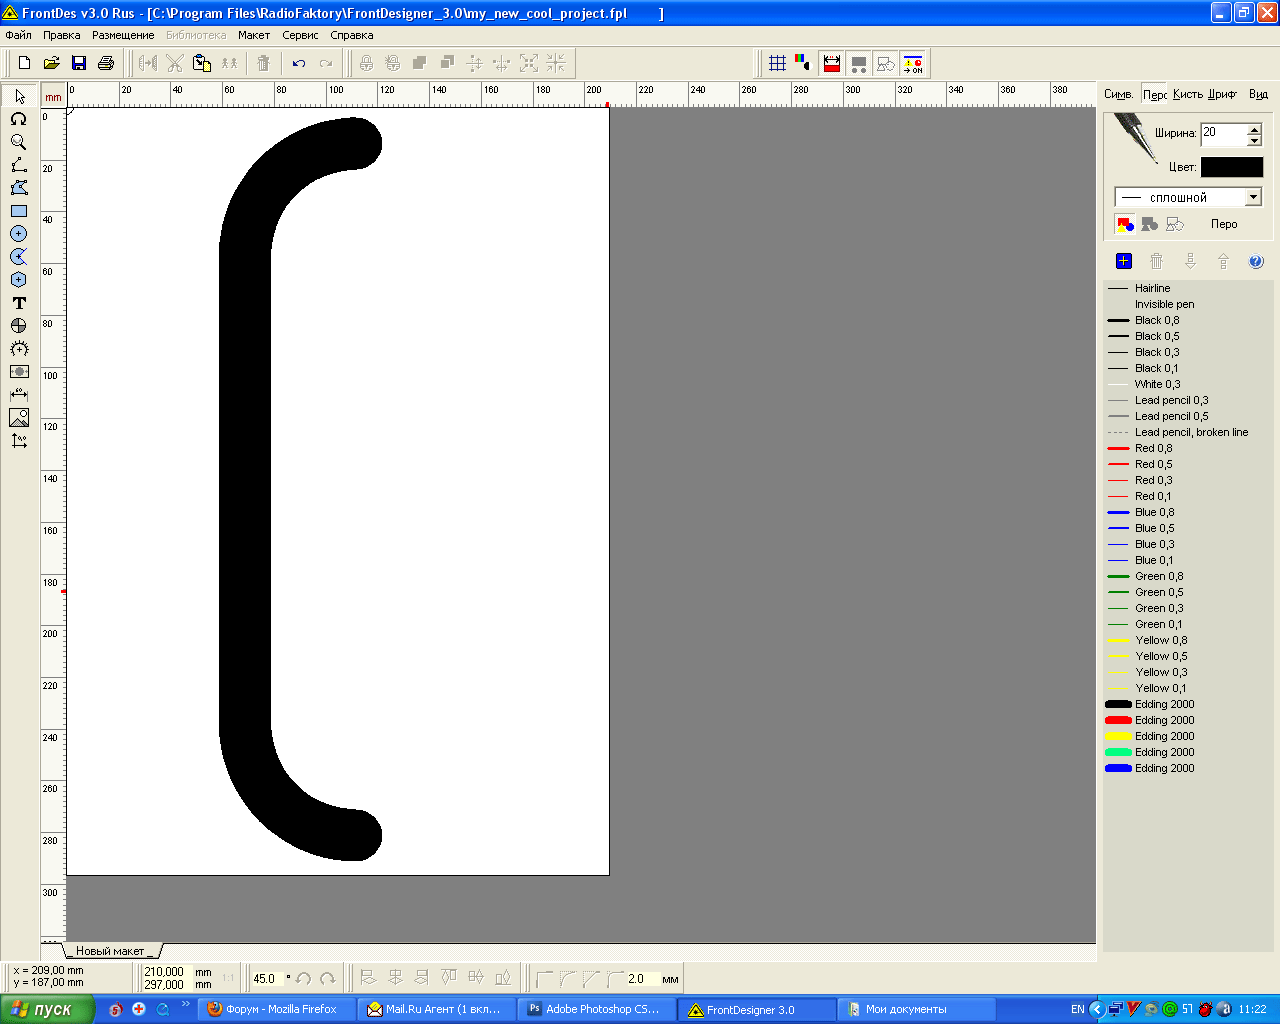This screenshot has height=1024, width=1280.
Task: Click the corner radius field showing 2.0
Action: [x=641, y=979]
